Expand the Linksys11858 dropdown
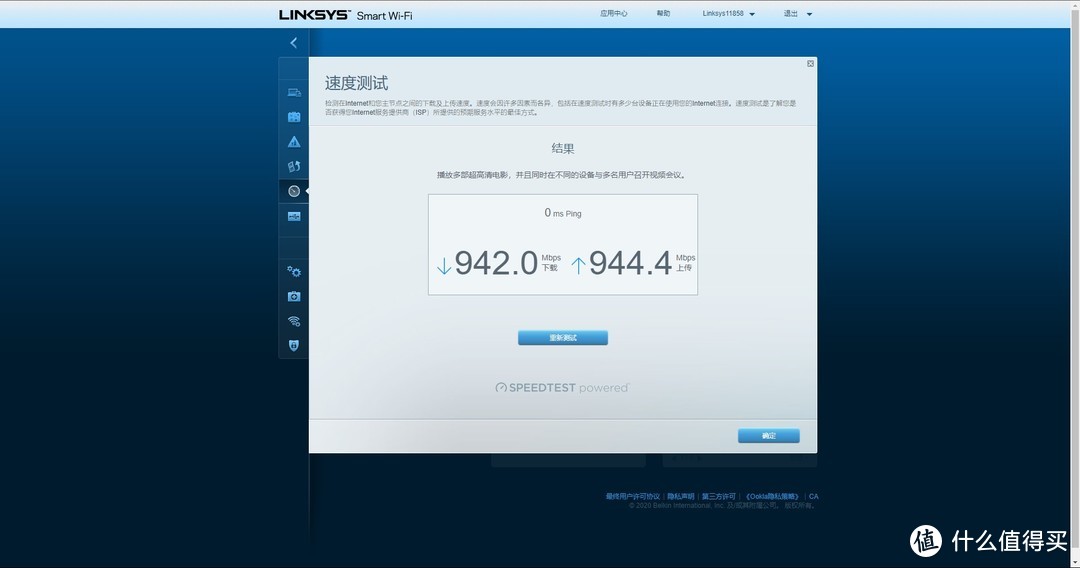Viewport: 1080px width, 568px height. 729,14
